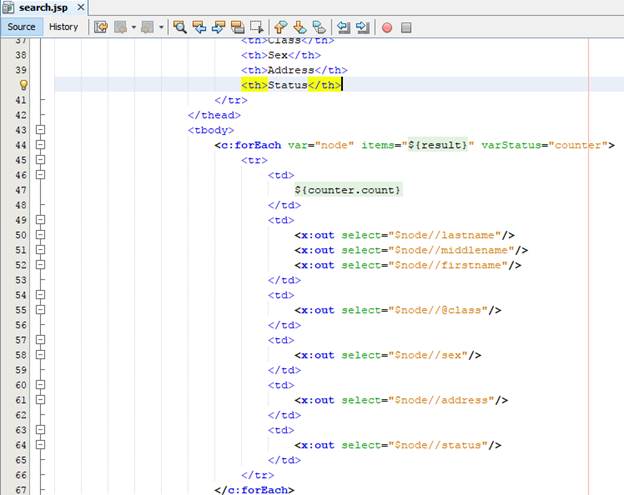Go to the next bookmark
This screenshot has width=624, height=495.
coord(300,27)
